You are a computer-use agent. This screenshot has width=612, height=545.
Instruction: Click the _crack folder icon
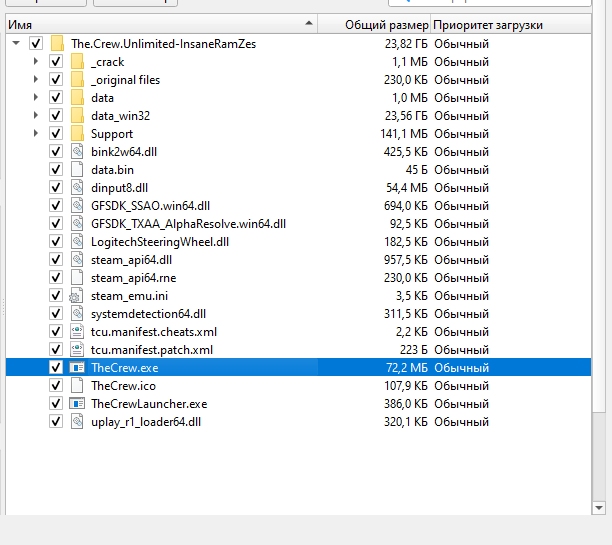[77, 62]
